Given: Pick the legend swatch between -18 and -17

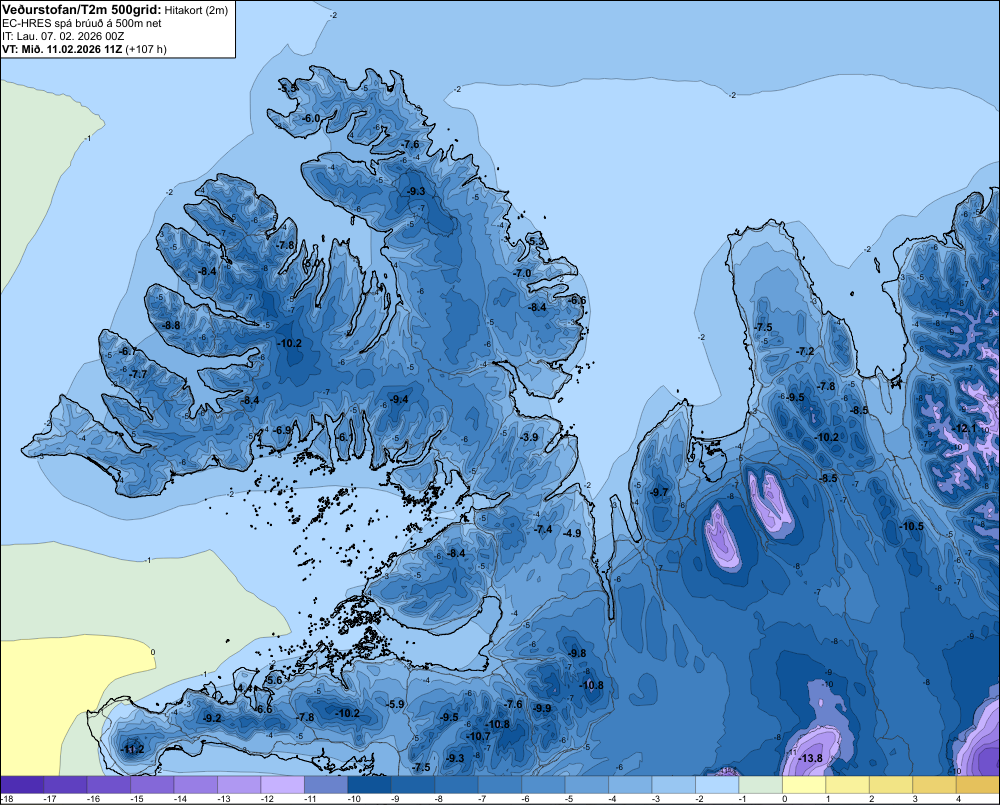Looking at the screenshot, I should 22,785.
